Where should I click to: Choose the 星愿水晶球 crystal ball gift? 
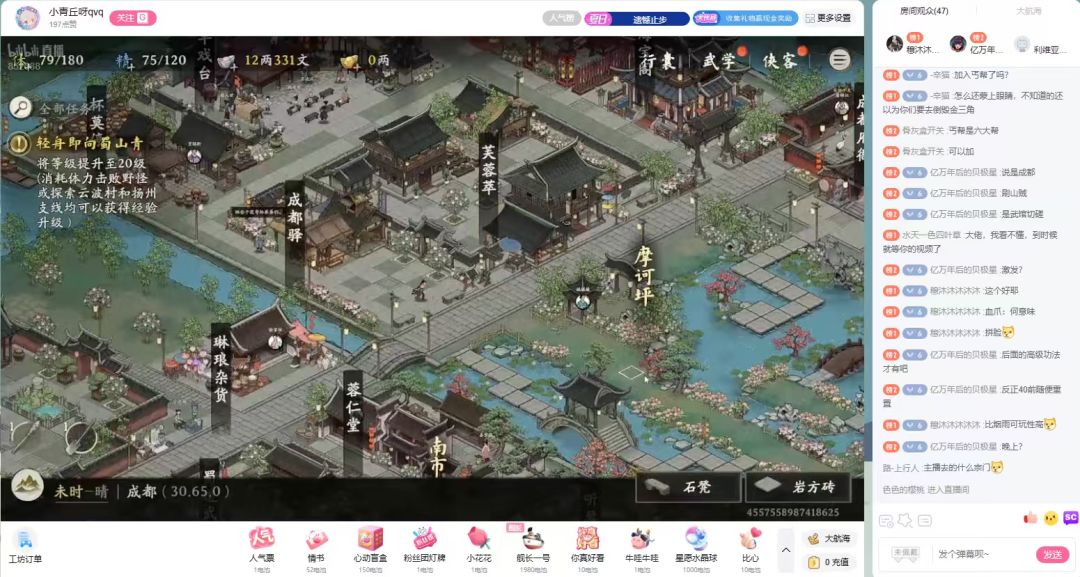point(696,547)
